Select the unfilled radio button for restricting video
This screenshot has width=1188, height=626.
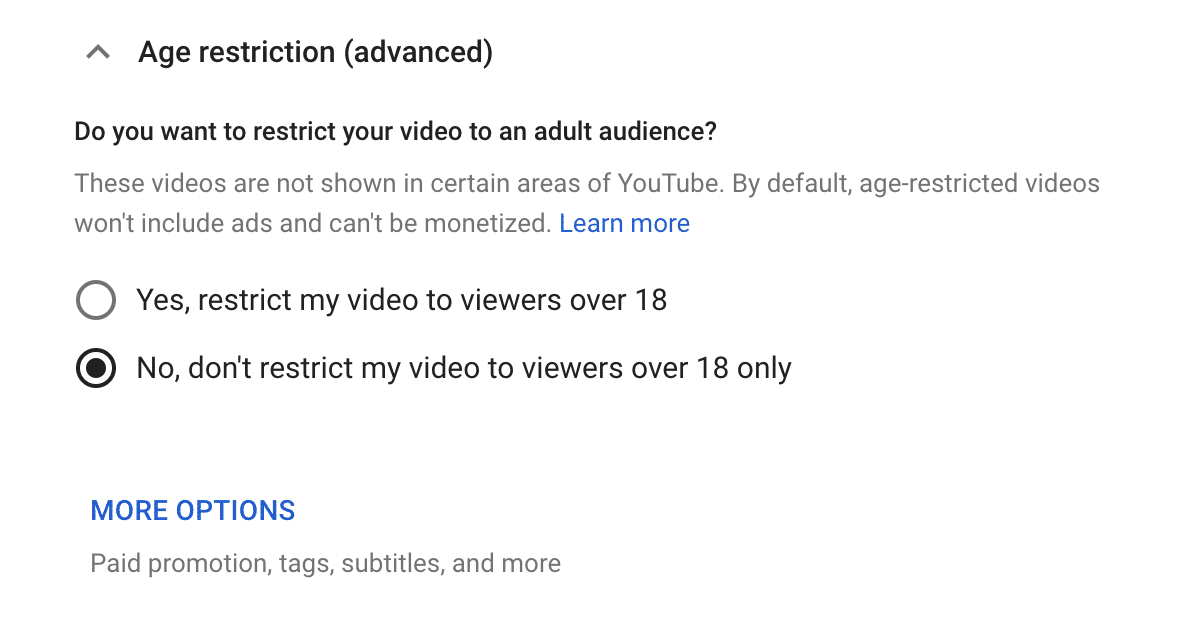(96, 299)
